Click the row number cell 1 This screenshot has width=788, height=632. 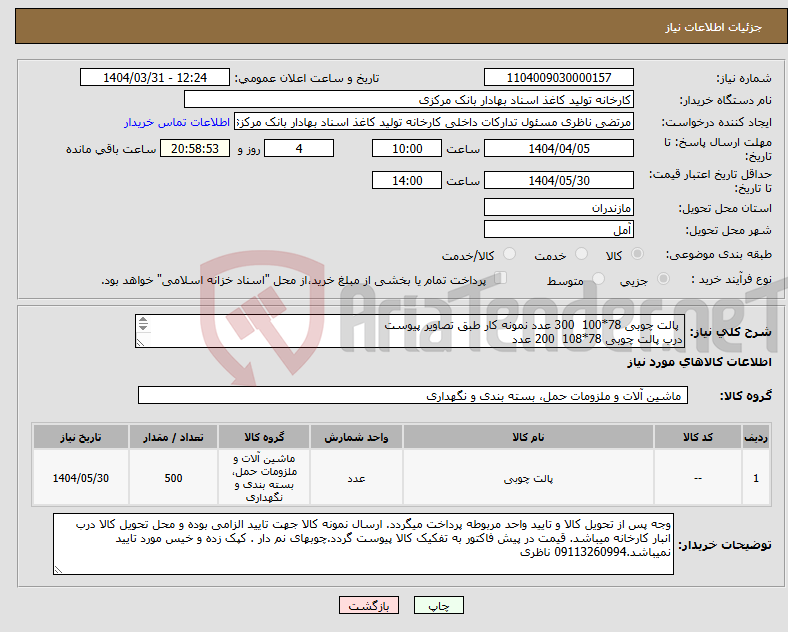coord(756,478)
